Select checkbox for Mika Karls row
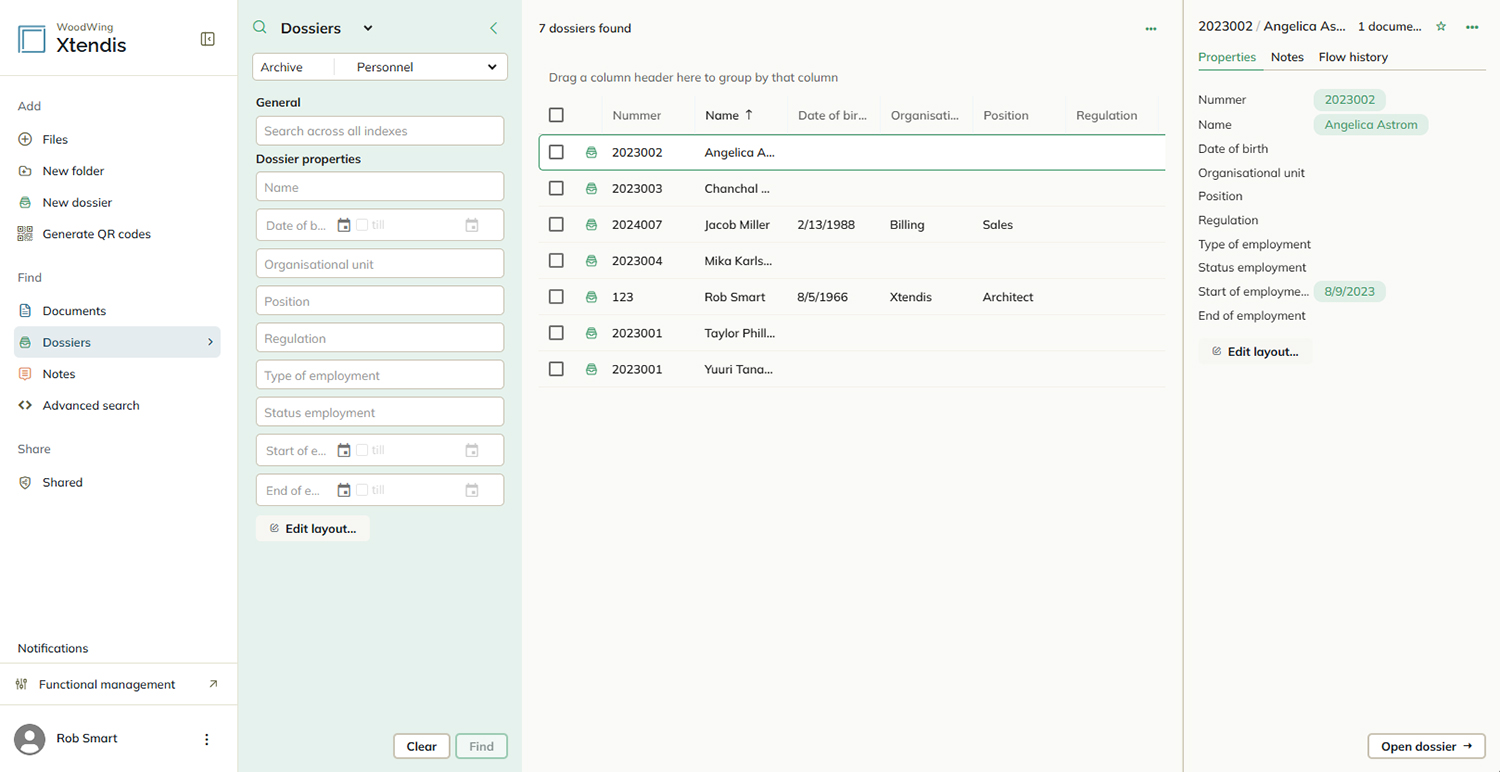The width and height of the screenshot is (1500, 772). tap(556, 261)
